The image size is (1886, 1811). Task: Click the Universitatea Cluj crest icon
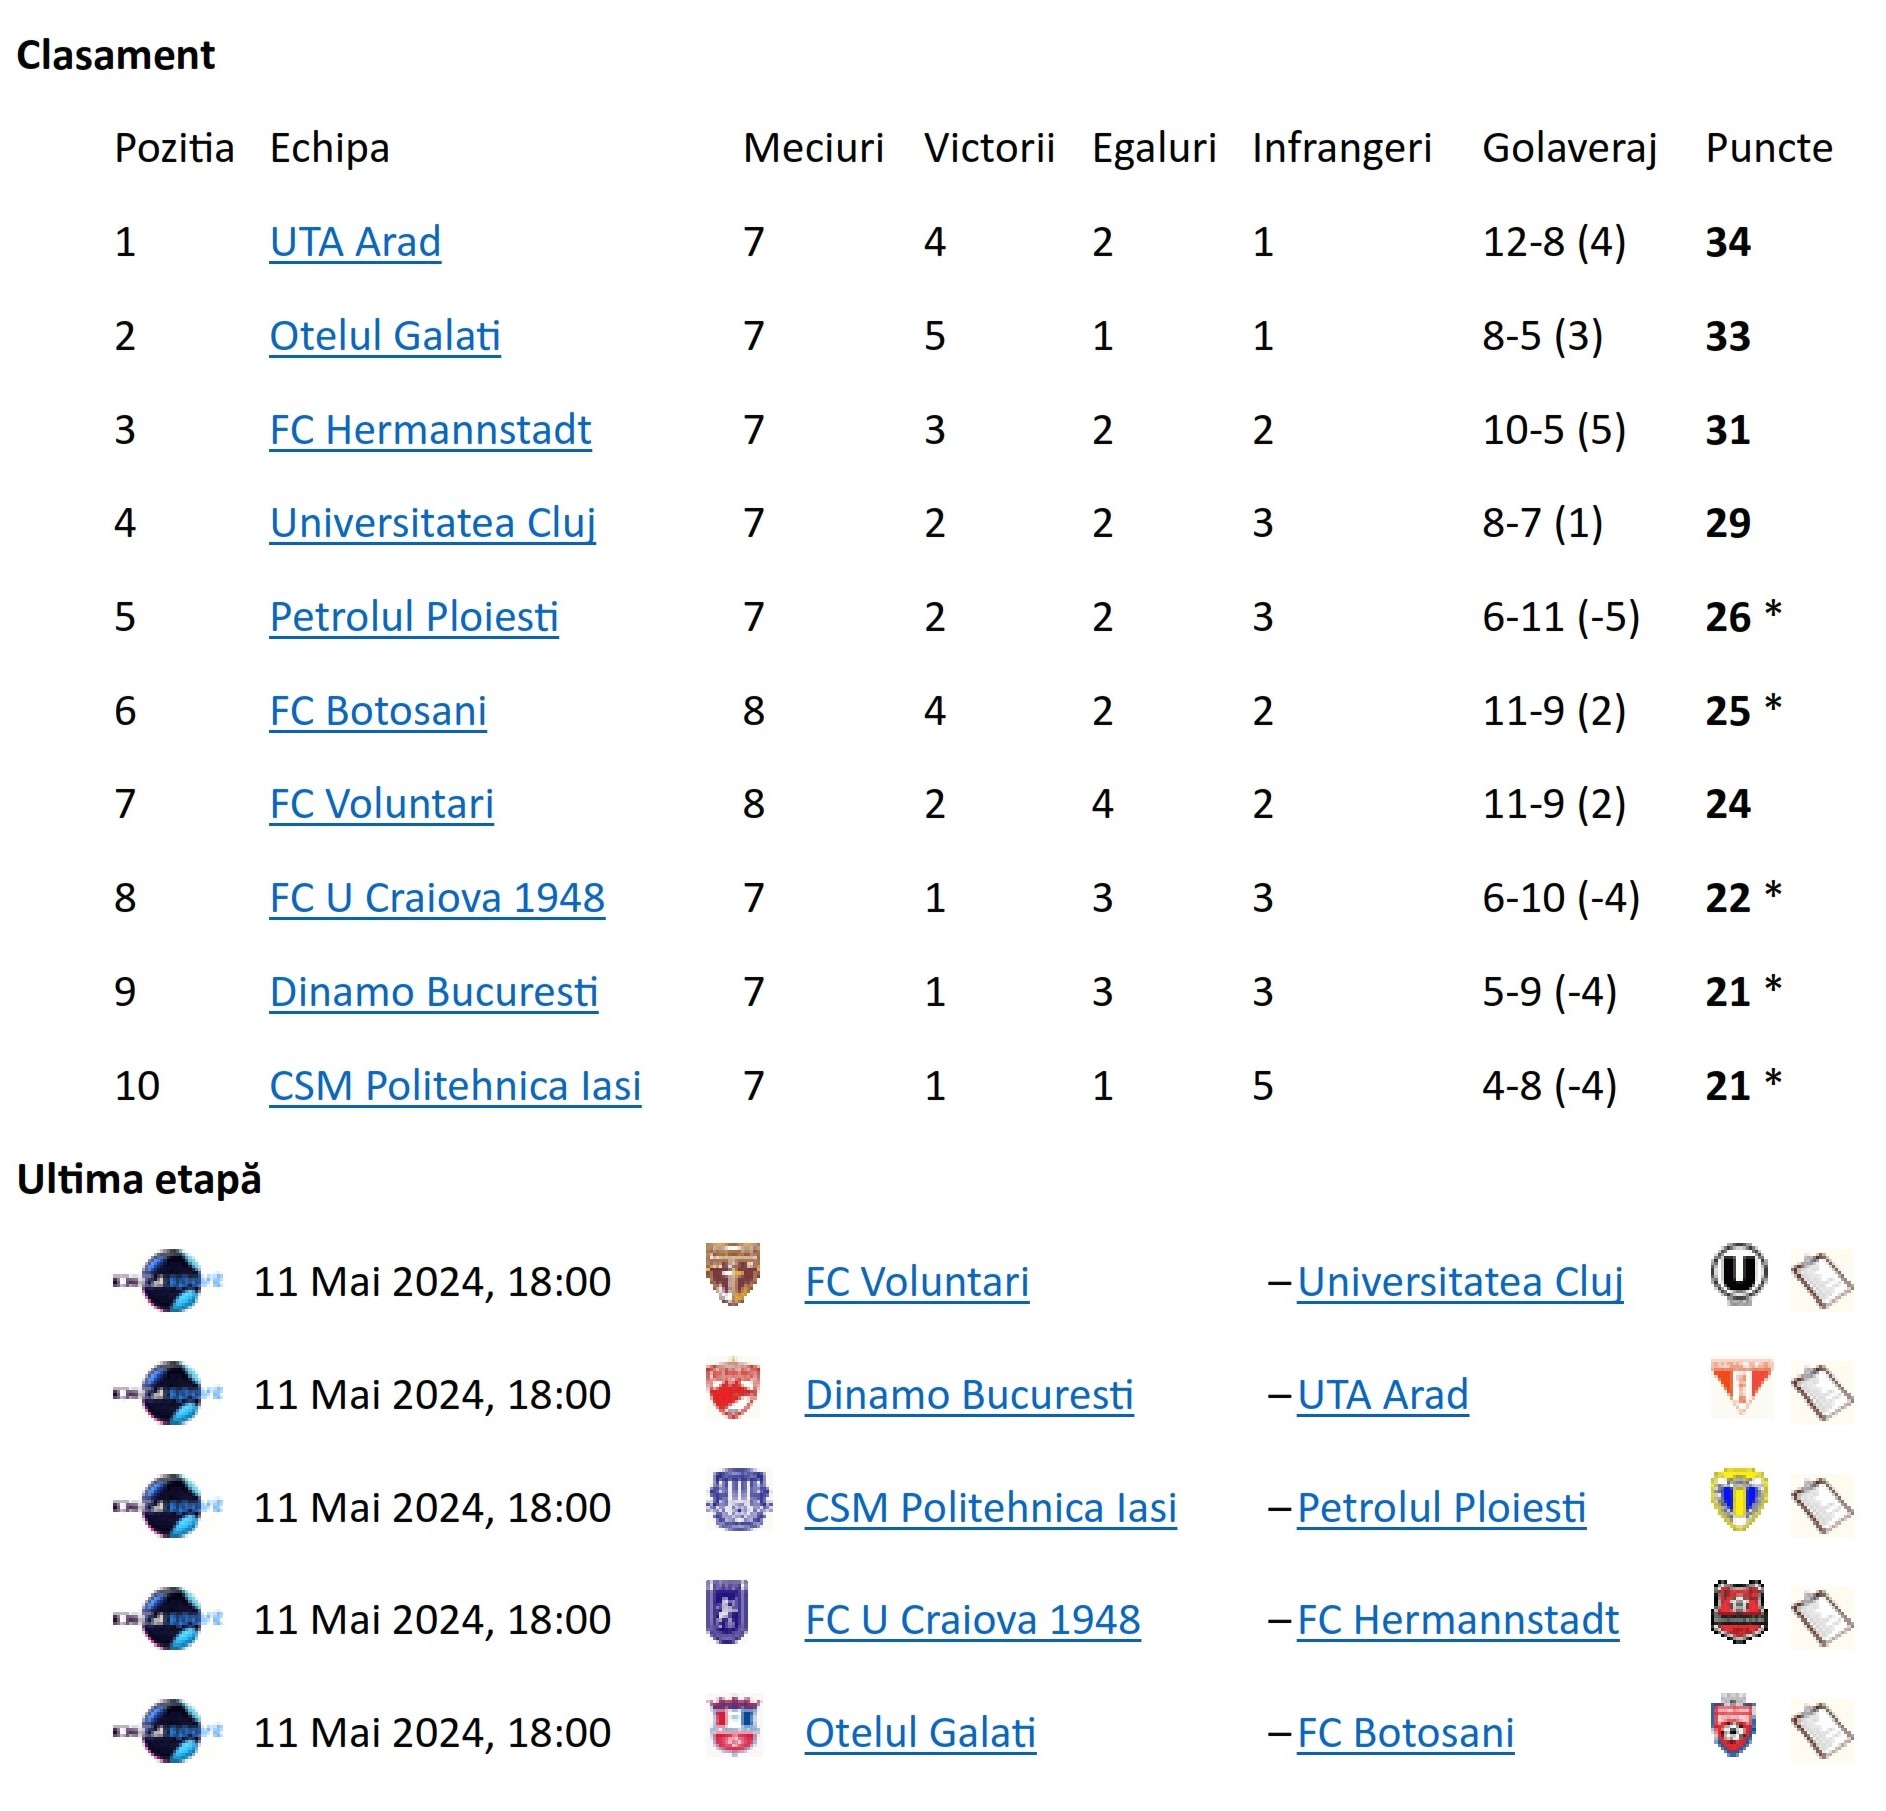tap(1739, 1274)
